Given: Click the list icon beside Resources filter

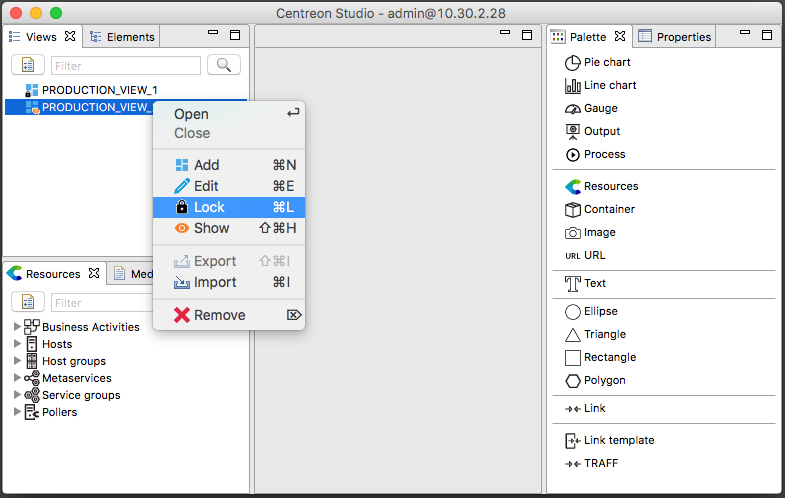Looking at the screenshot, I should [x=28, y=302].
